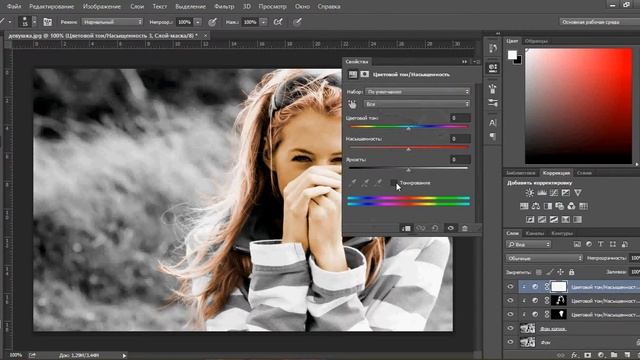The image size is (640, 360).
Task: Click the Цветовой тон value field
Action: pos(460,118)
